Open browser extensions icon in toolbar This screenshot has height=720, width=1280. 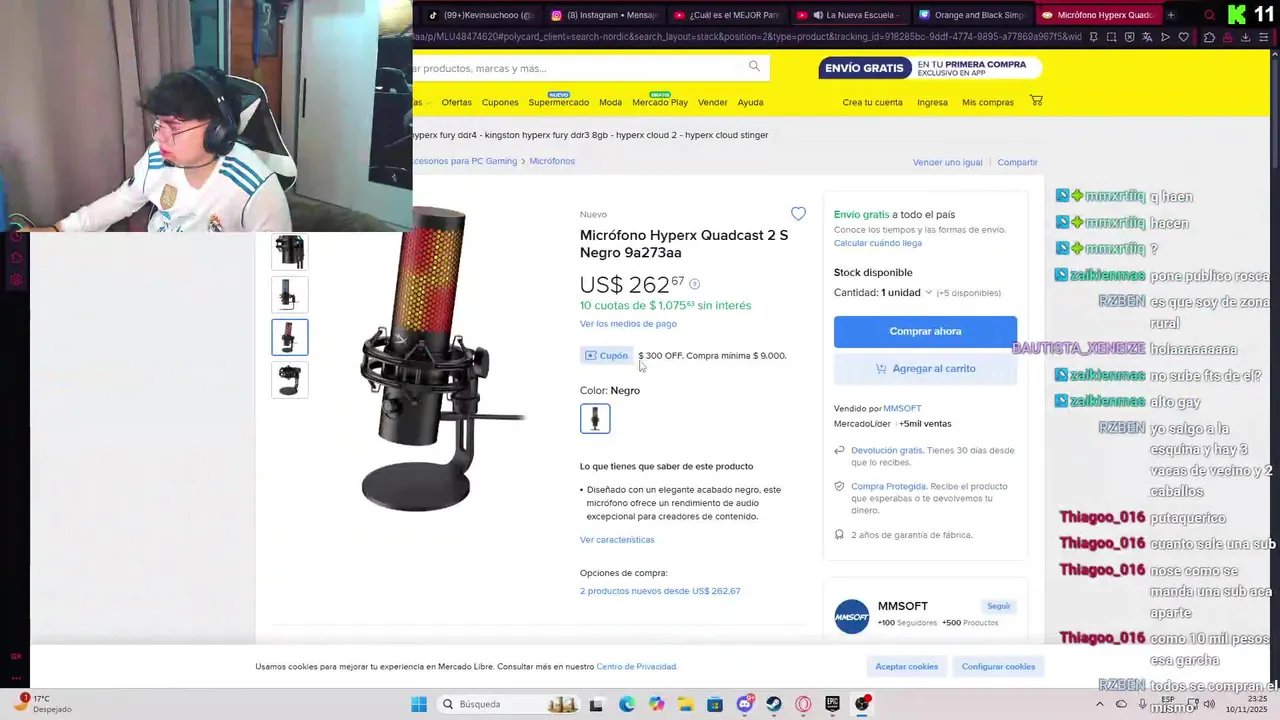[x=1209, y=37]
